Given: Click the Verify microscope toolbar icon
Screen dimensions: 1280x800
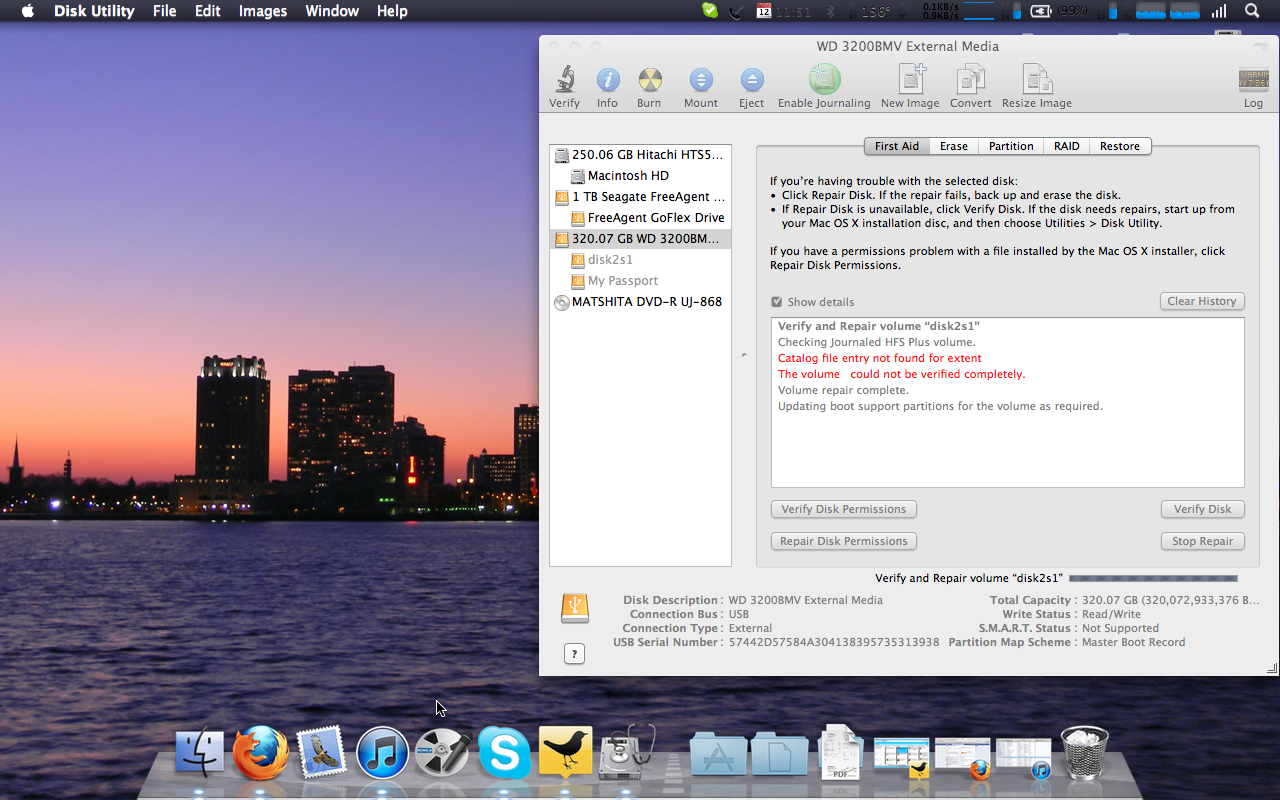Looking at the screenshot, I should tap(564, 80).
